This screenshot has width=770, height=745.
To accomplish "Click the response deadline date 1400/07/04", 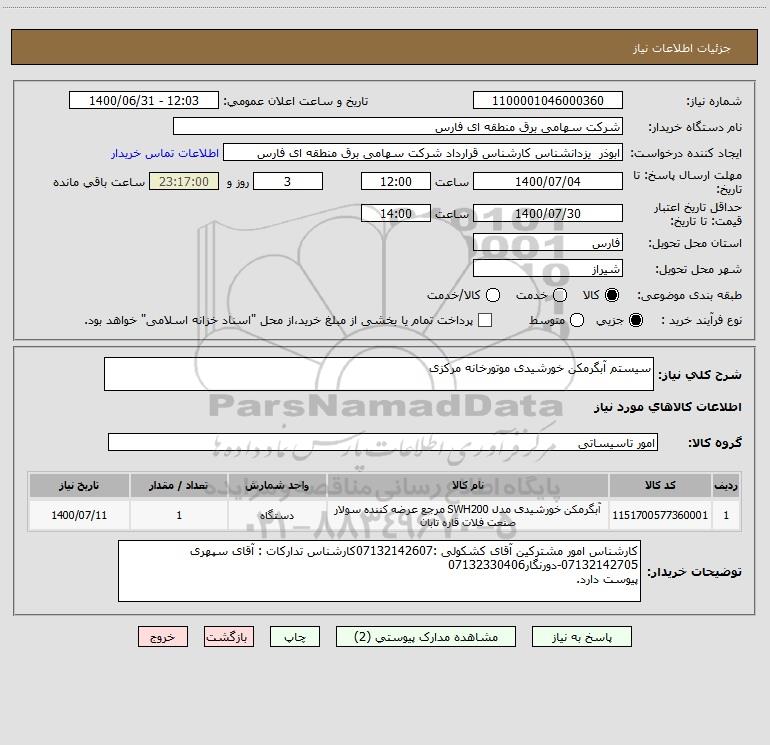I will coord(548,181).
